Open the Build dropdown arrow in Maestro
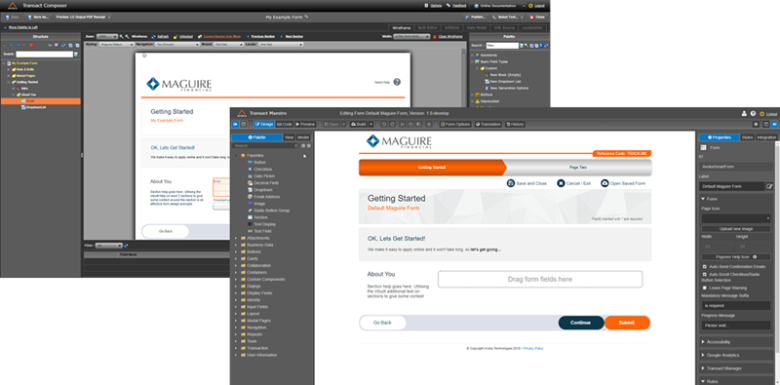780x385 pixels. pos(371,124)
